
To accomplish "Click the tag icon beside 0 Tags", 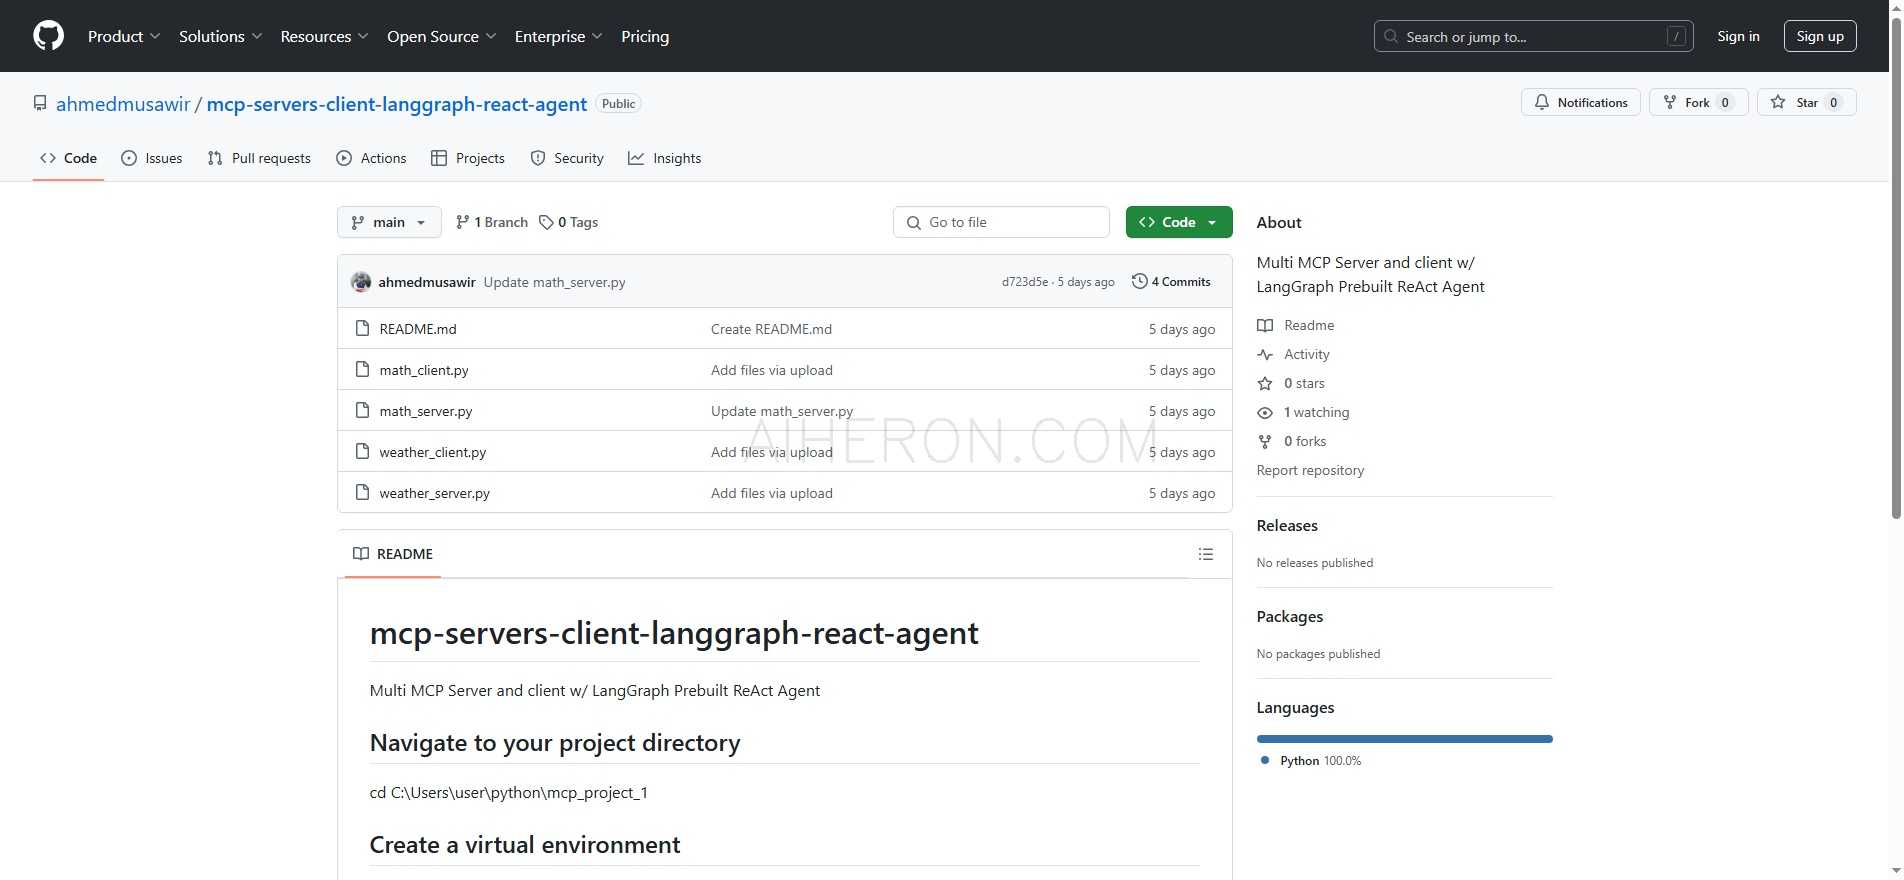I will pos(546,222).
